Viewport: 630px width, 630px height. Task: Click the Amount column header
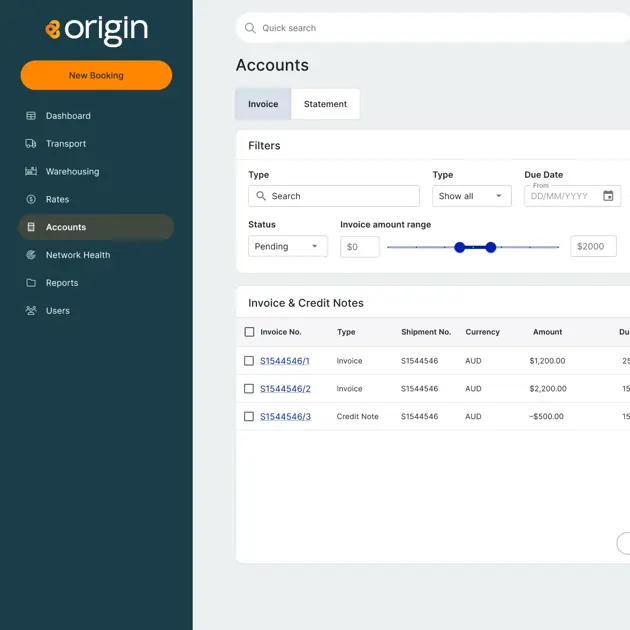pos(548,332)
